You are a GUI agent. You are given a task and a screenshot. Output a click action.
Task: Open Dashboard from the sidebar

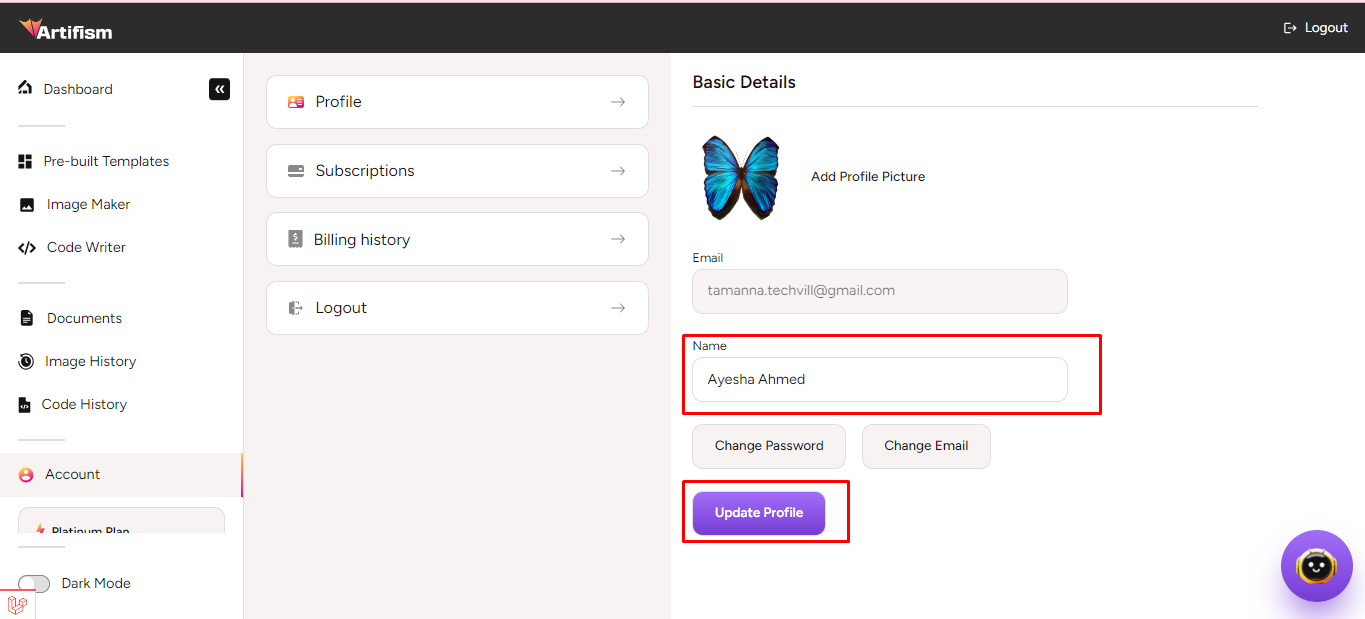click(x=77, y=89)
